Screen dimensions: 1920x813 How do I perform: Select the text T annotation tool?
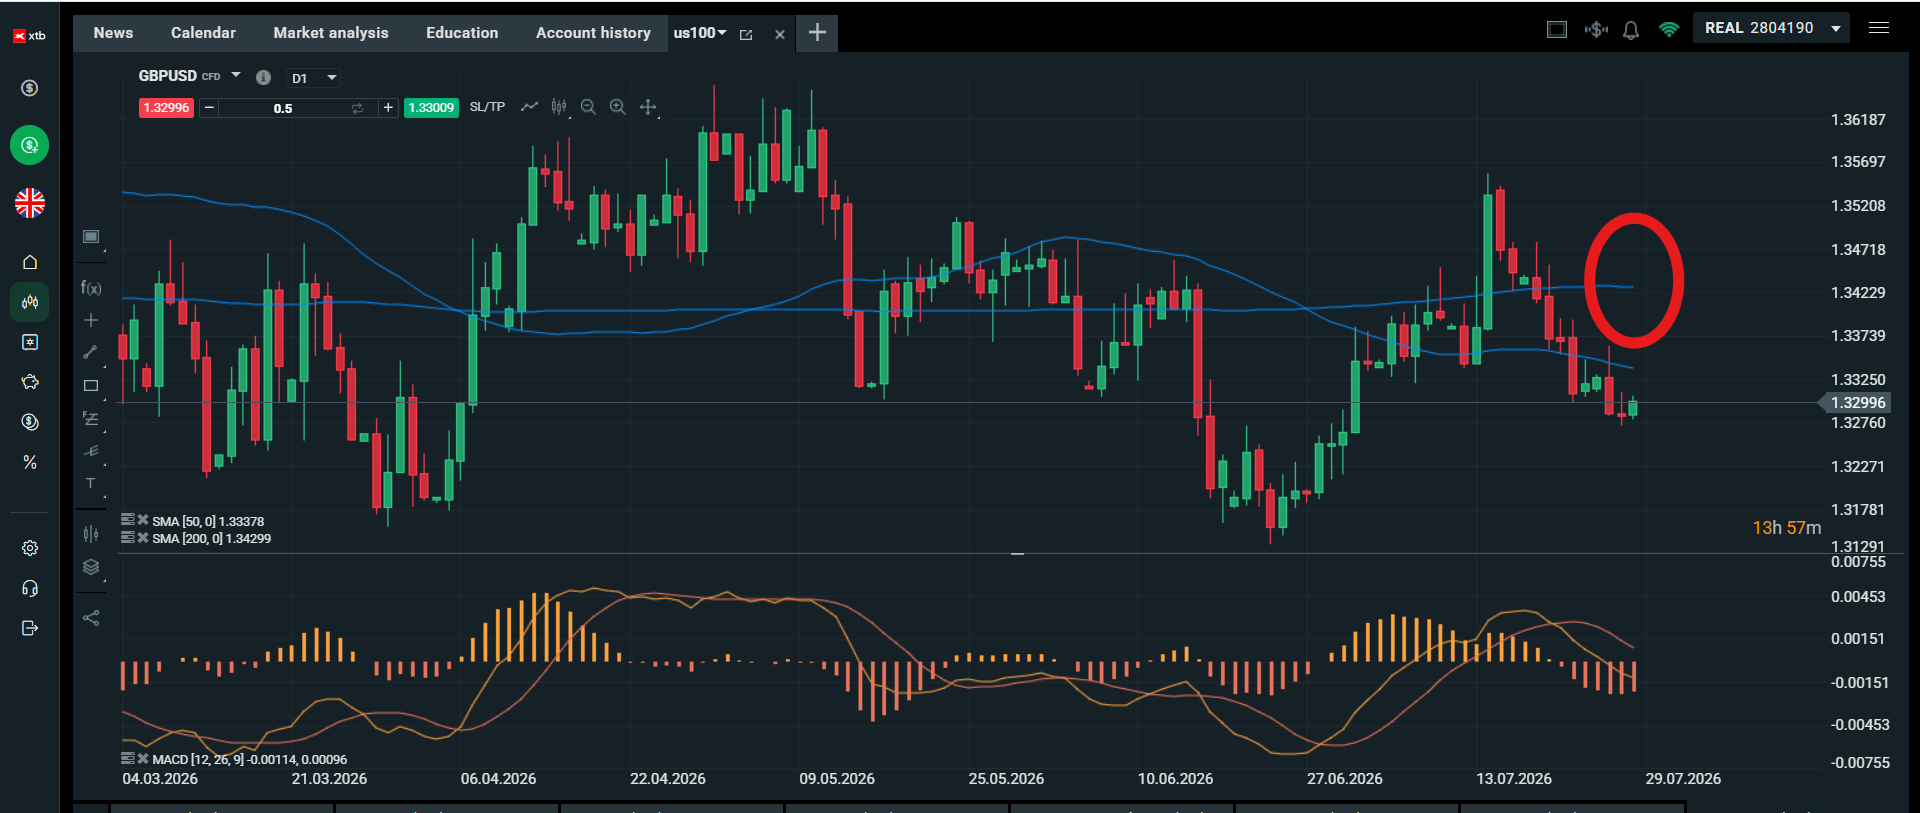coord(91,483)
